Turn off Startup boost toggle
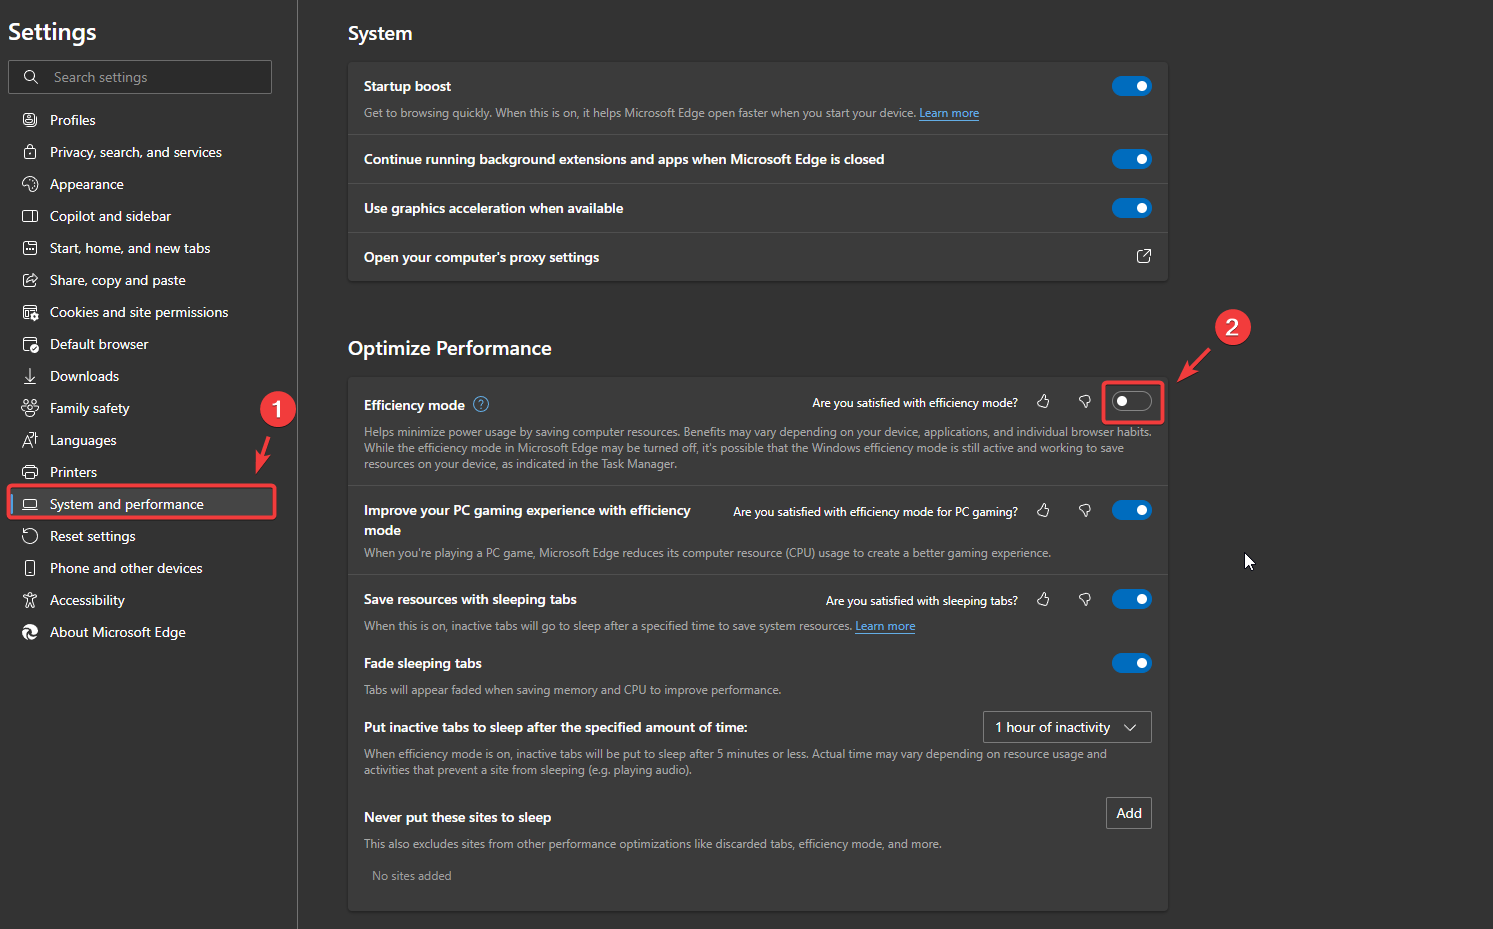Viewport: 1493px width, 929px height. pos(1131,86)
